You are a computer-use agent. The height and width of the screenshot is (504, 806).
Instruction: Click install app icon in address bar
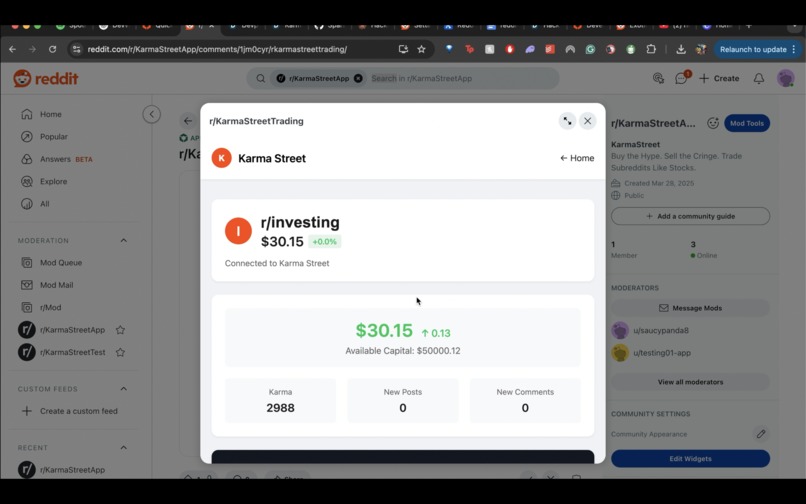(403, 49)
